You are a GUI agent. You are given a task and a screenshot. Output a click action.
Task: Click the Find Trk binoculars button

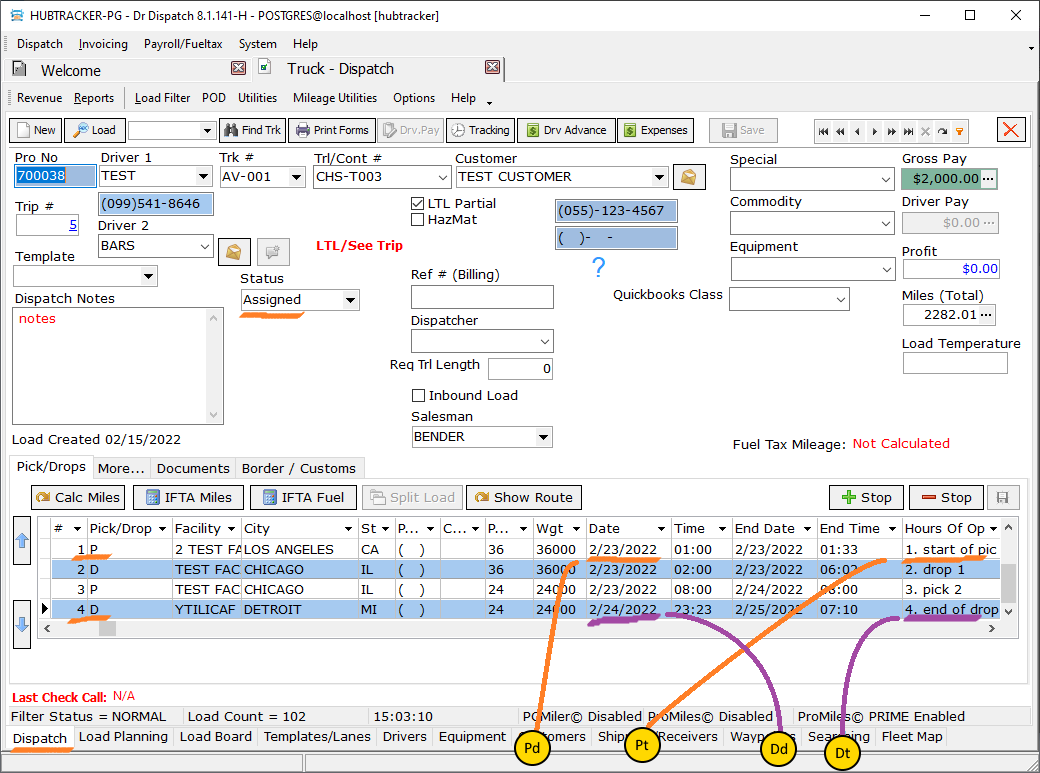click(252, 130)
